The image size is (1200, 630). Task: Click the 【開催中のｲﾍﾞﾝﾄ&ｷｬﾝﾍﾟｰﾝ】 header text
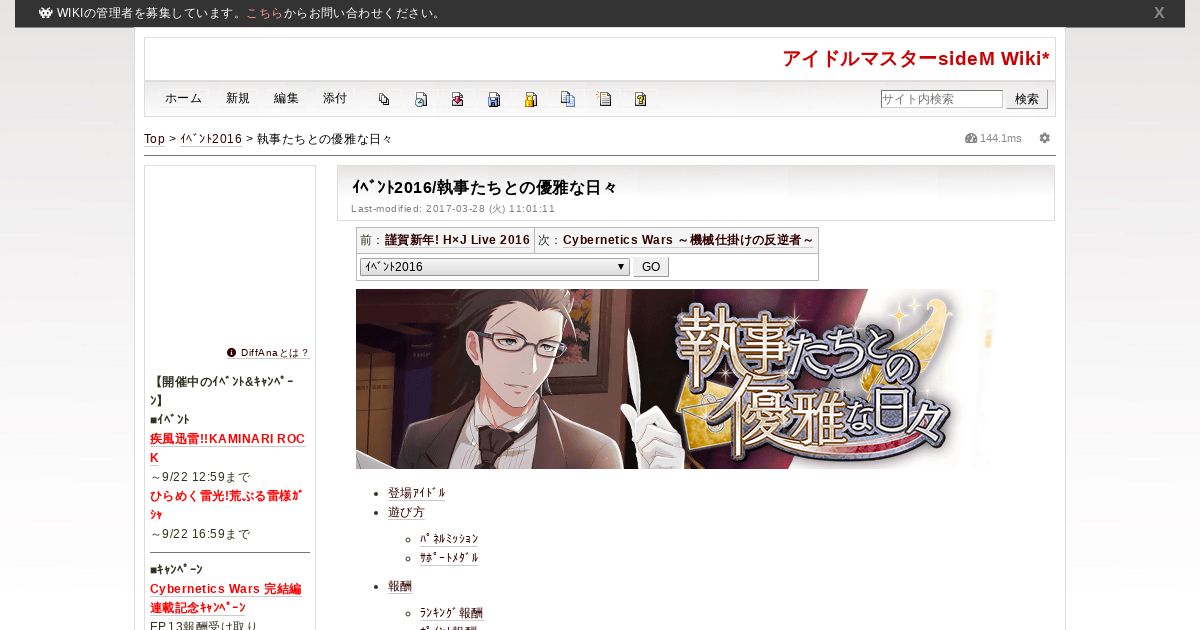click(222, 391)
